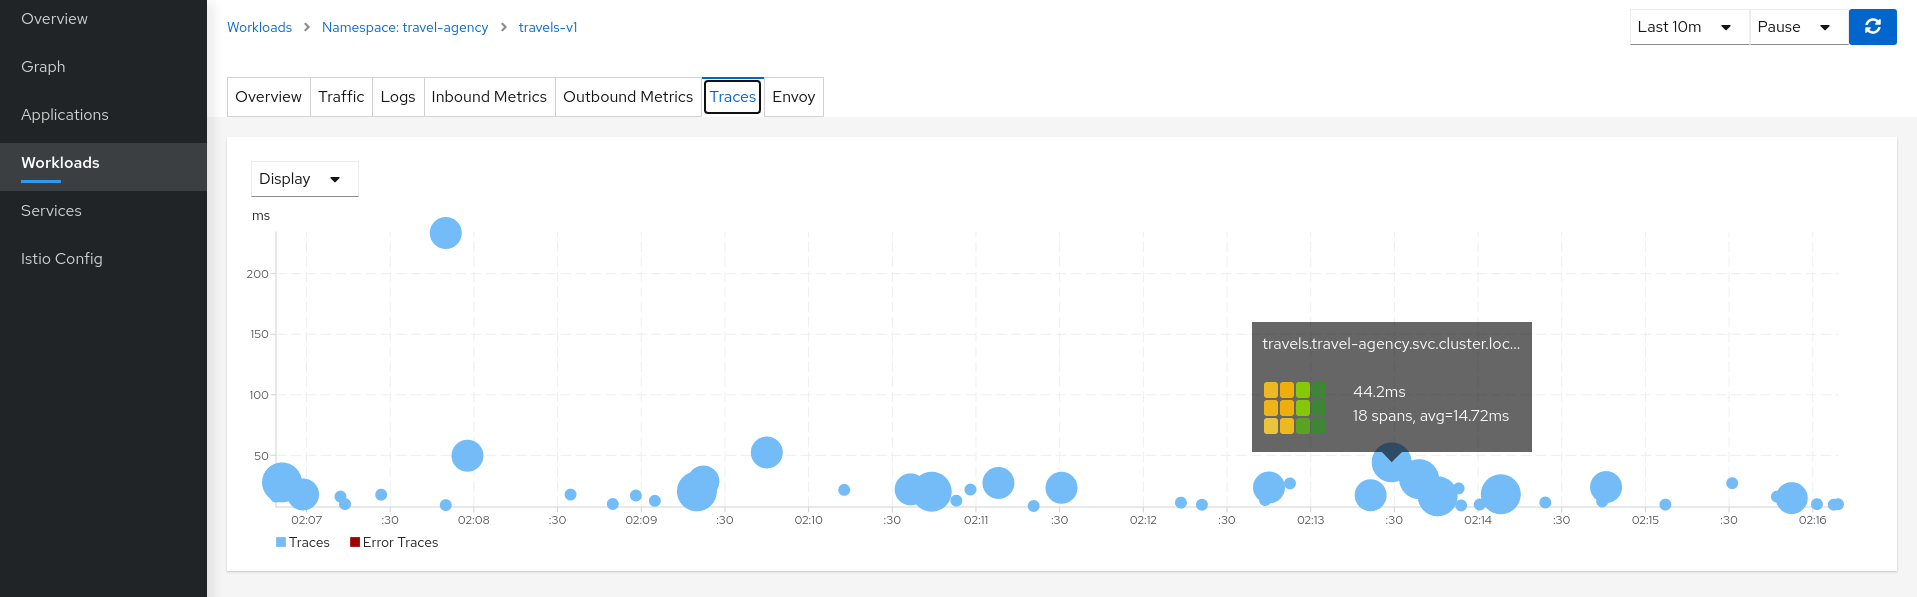This screenshot has width=1917, height=597.
Task: Go to Services in the sidebar
Action: pyautogui.click(x=51, y=211)
